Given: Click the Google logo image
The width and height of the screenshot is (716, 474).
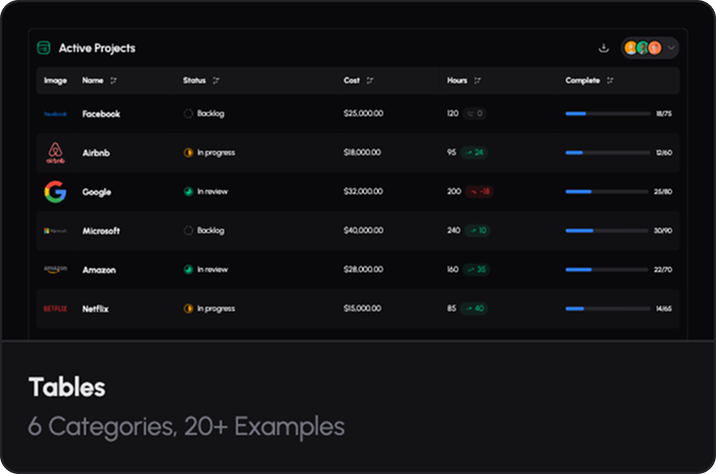Looking at the screenshot, I should pyautogui.click(x=55, y=192).
